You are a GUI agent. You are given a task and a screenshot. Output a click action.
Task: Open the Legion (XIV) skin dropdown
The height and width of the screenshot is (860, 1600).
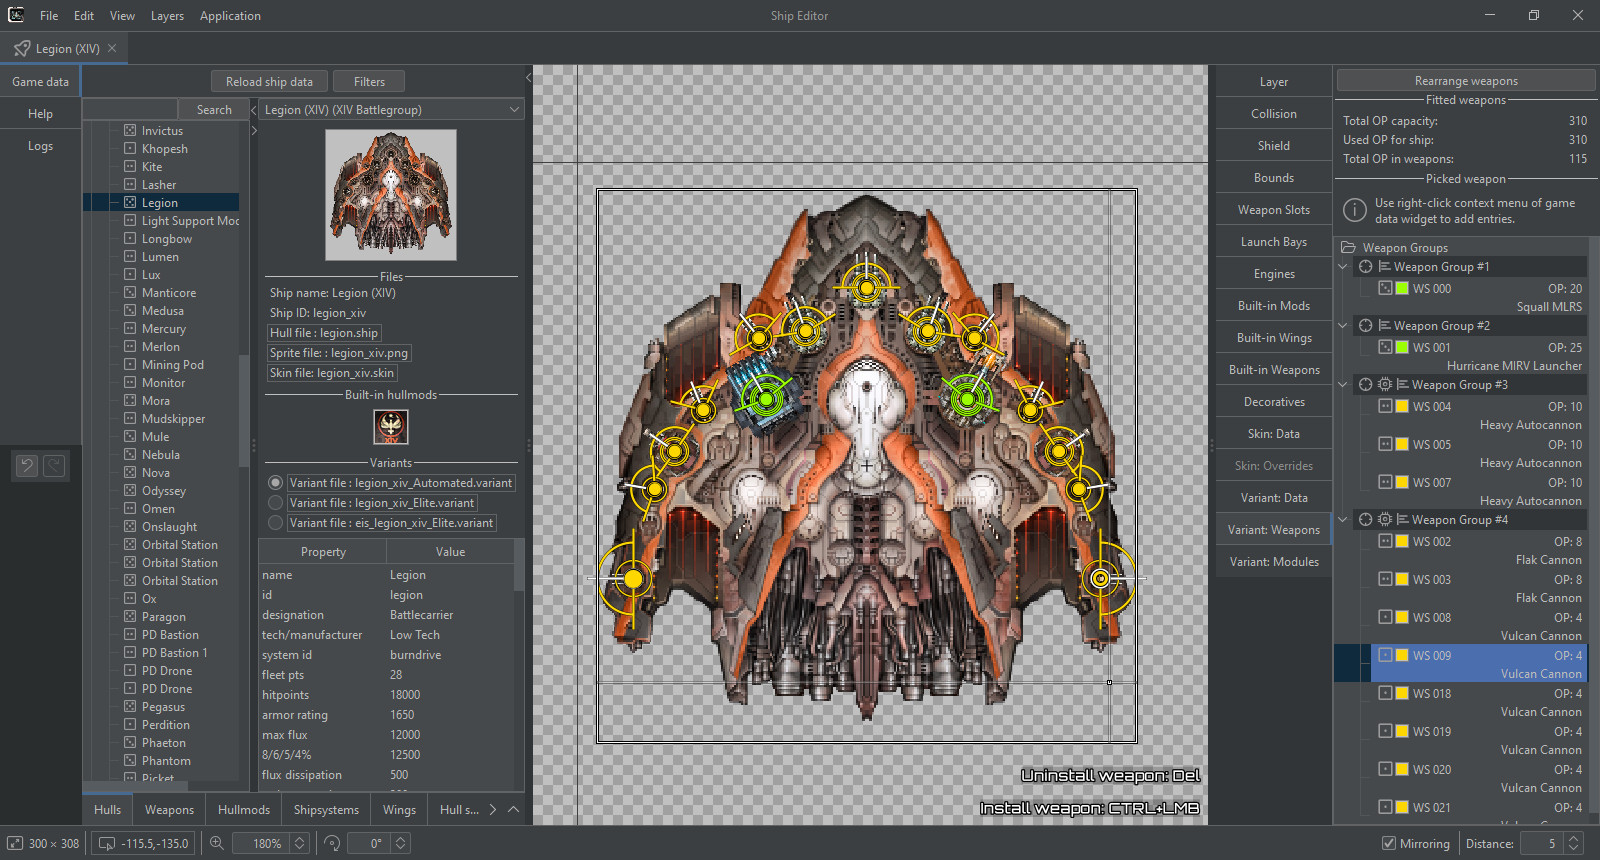tap(392, 109)
